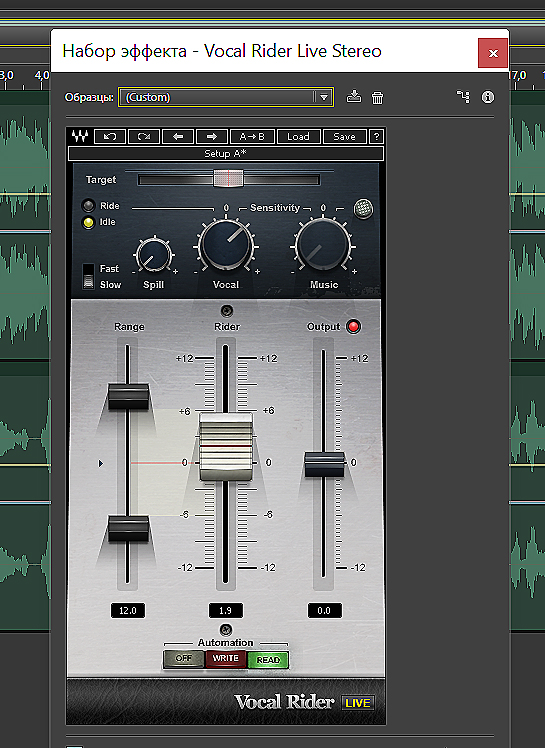
Task: Go to next preset arrow
Action: pyautogui.click(x=211, y=136)
